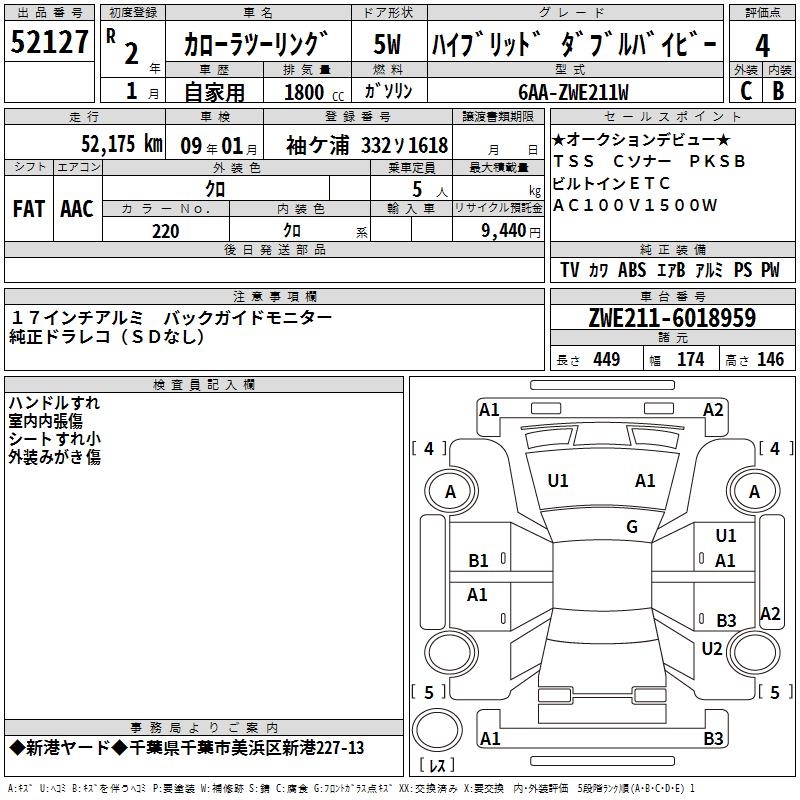Select front bumper mark A2
Screen dimensions: 800x800
(713, 410)
